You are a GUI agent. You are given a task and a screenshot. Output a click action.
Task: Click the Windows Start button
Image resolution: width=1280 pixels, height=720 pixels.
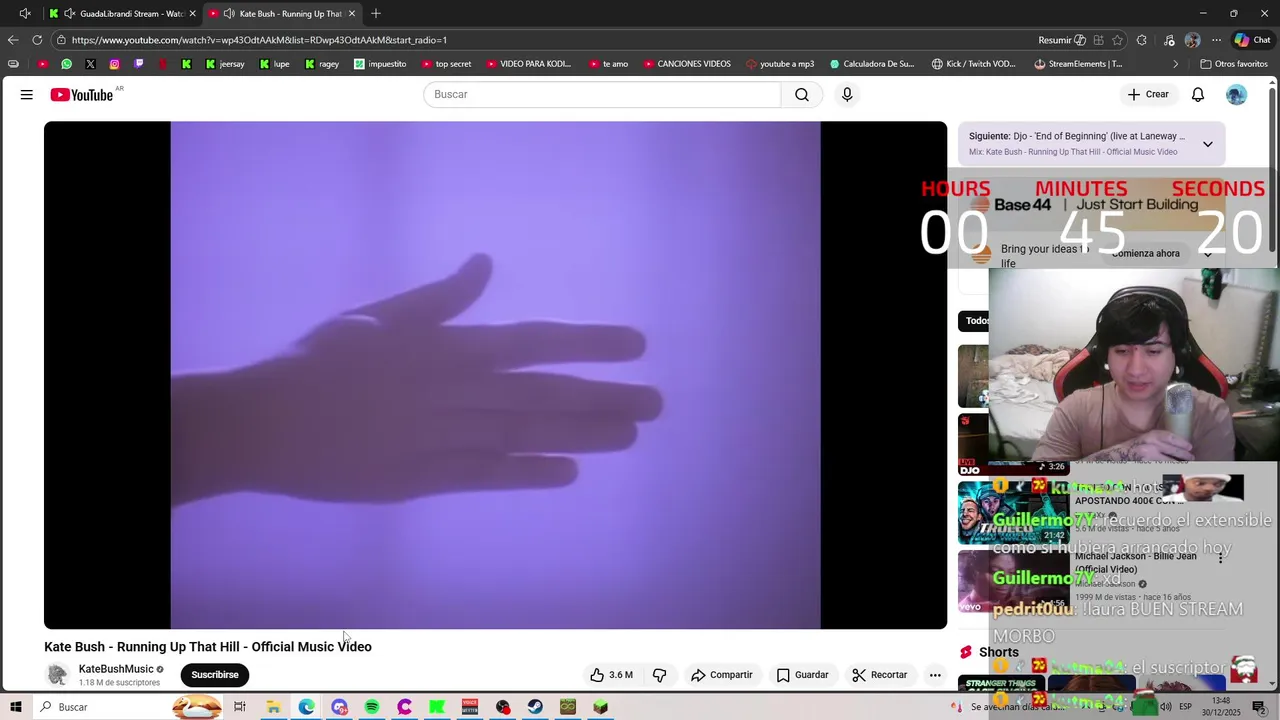click(16, 707)
